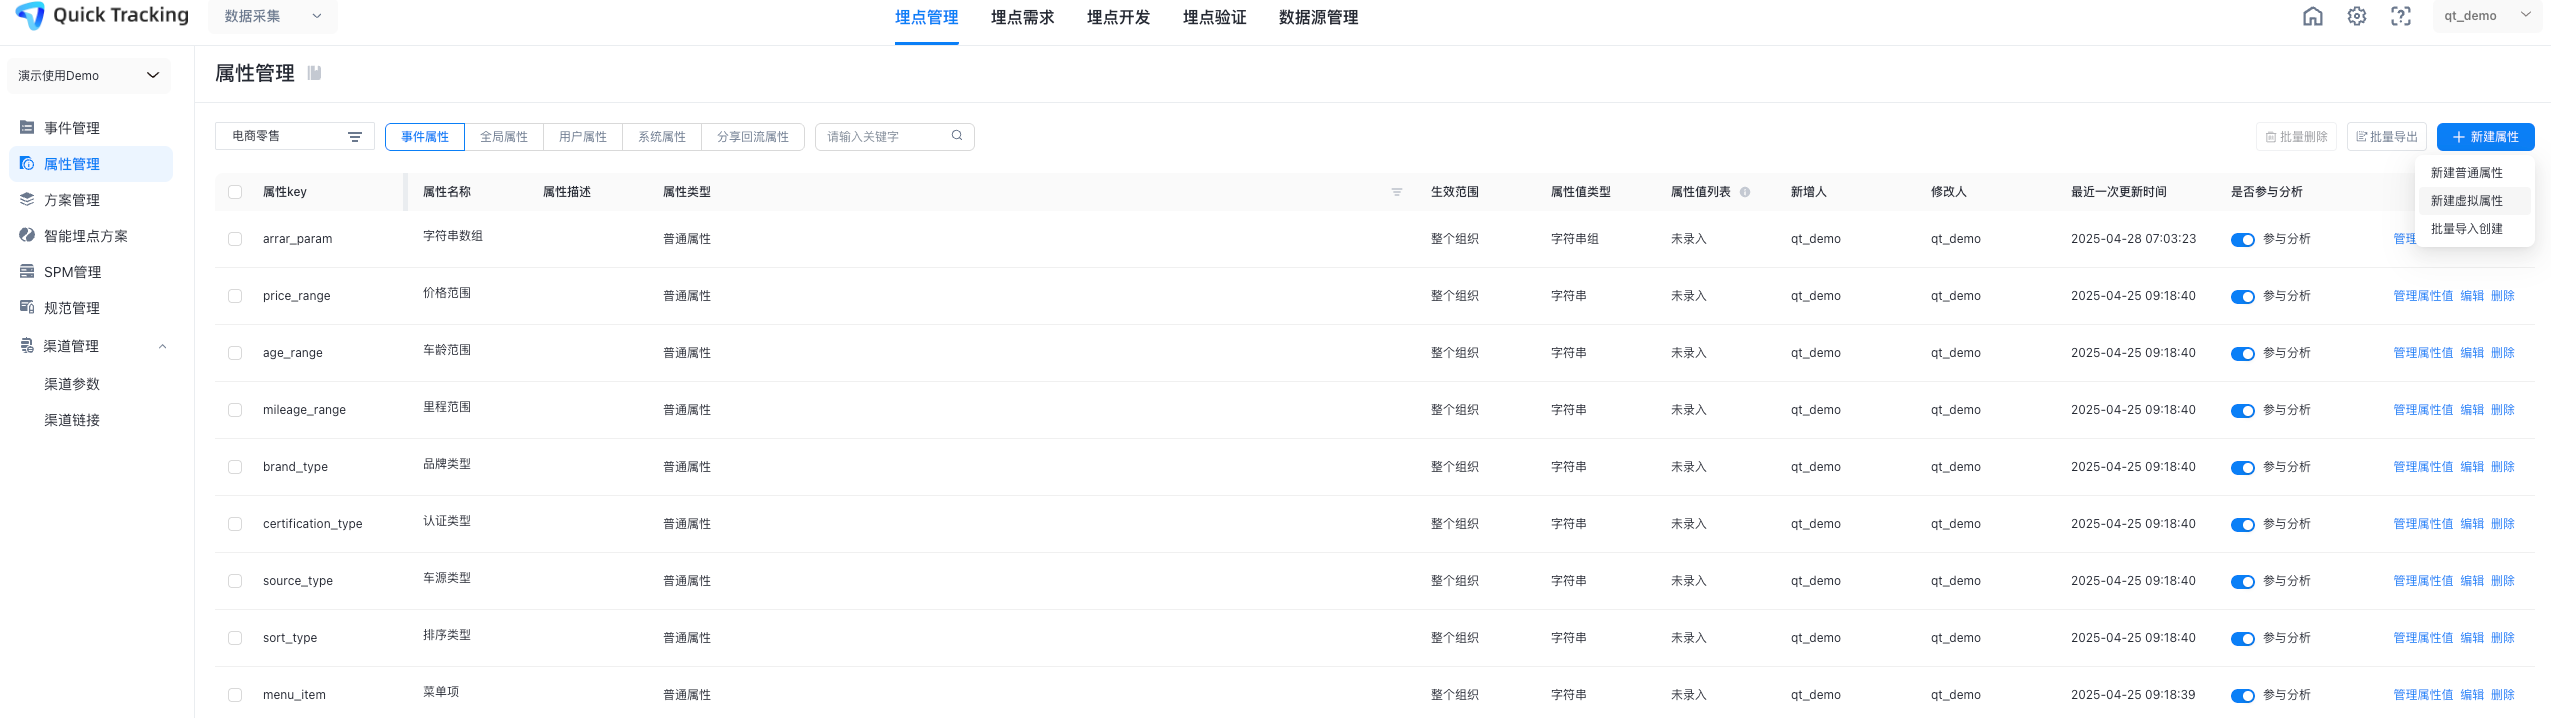Click the info icon beside 属性值列表 header
Viewport: 2551px width, 718px height.
click(x=1745, y=192)
